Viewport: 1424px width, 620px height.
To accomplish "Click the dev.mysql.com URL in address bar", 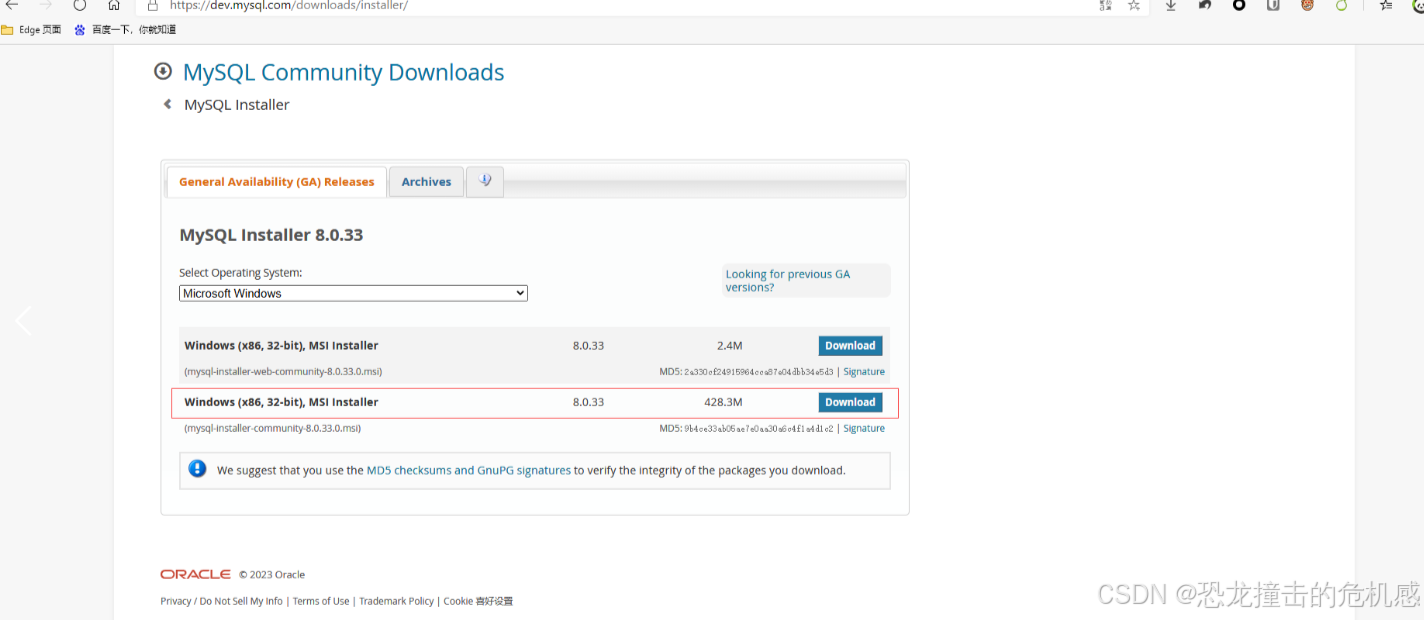I will 289,5.
